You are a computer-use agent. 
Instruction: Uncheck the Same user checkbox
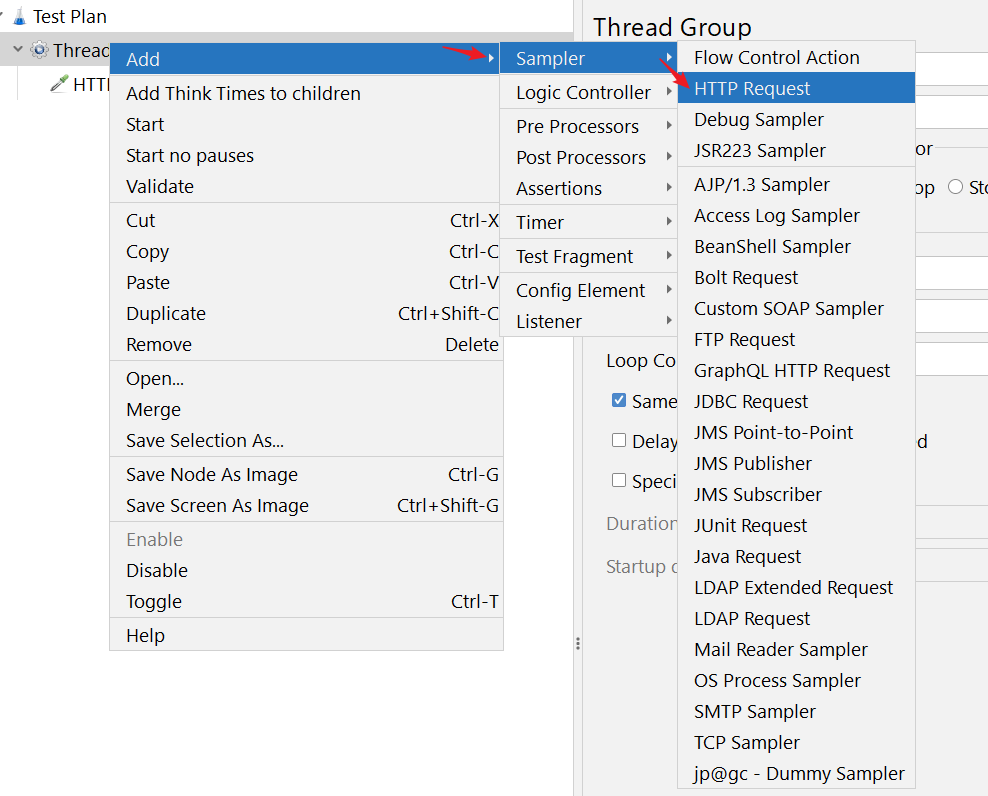point(619,400)
